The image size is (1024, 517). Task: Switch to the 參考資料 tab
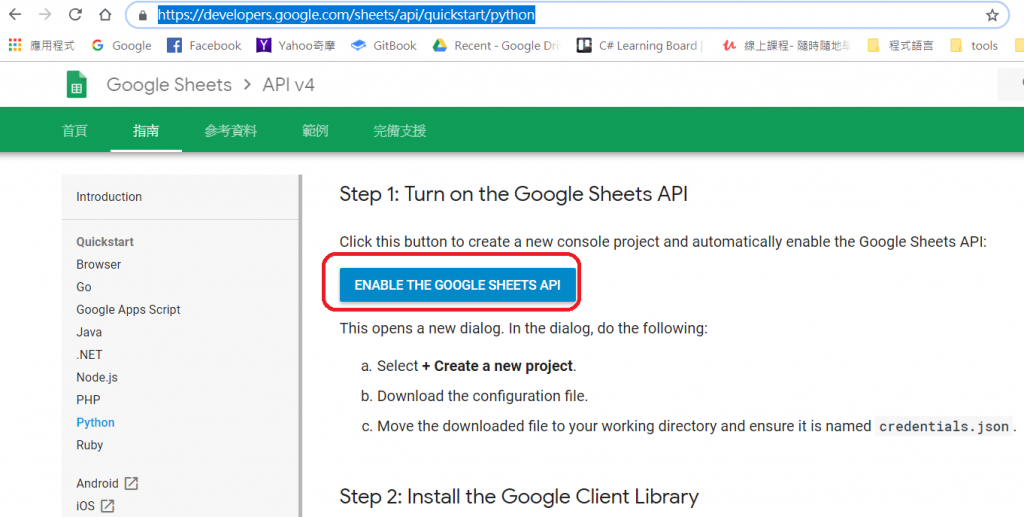(x=231, y=131)
